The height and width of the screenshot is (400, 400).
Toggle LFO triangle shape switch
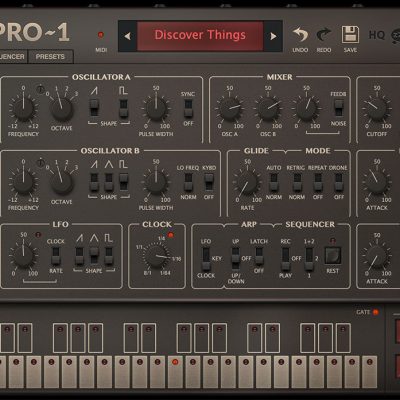[x=94, y=256]
